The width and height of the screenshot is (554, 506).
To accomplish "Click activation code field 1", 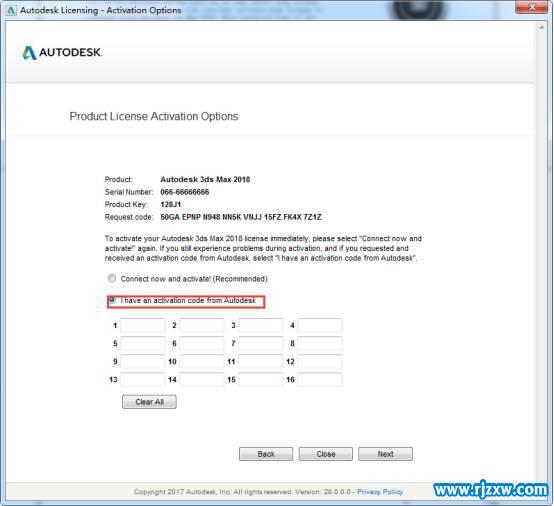I will coord(143,325).
